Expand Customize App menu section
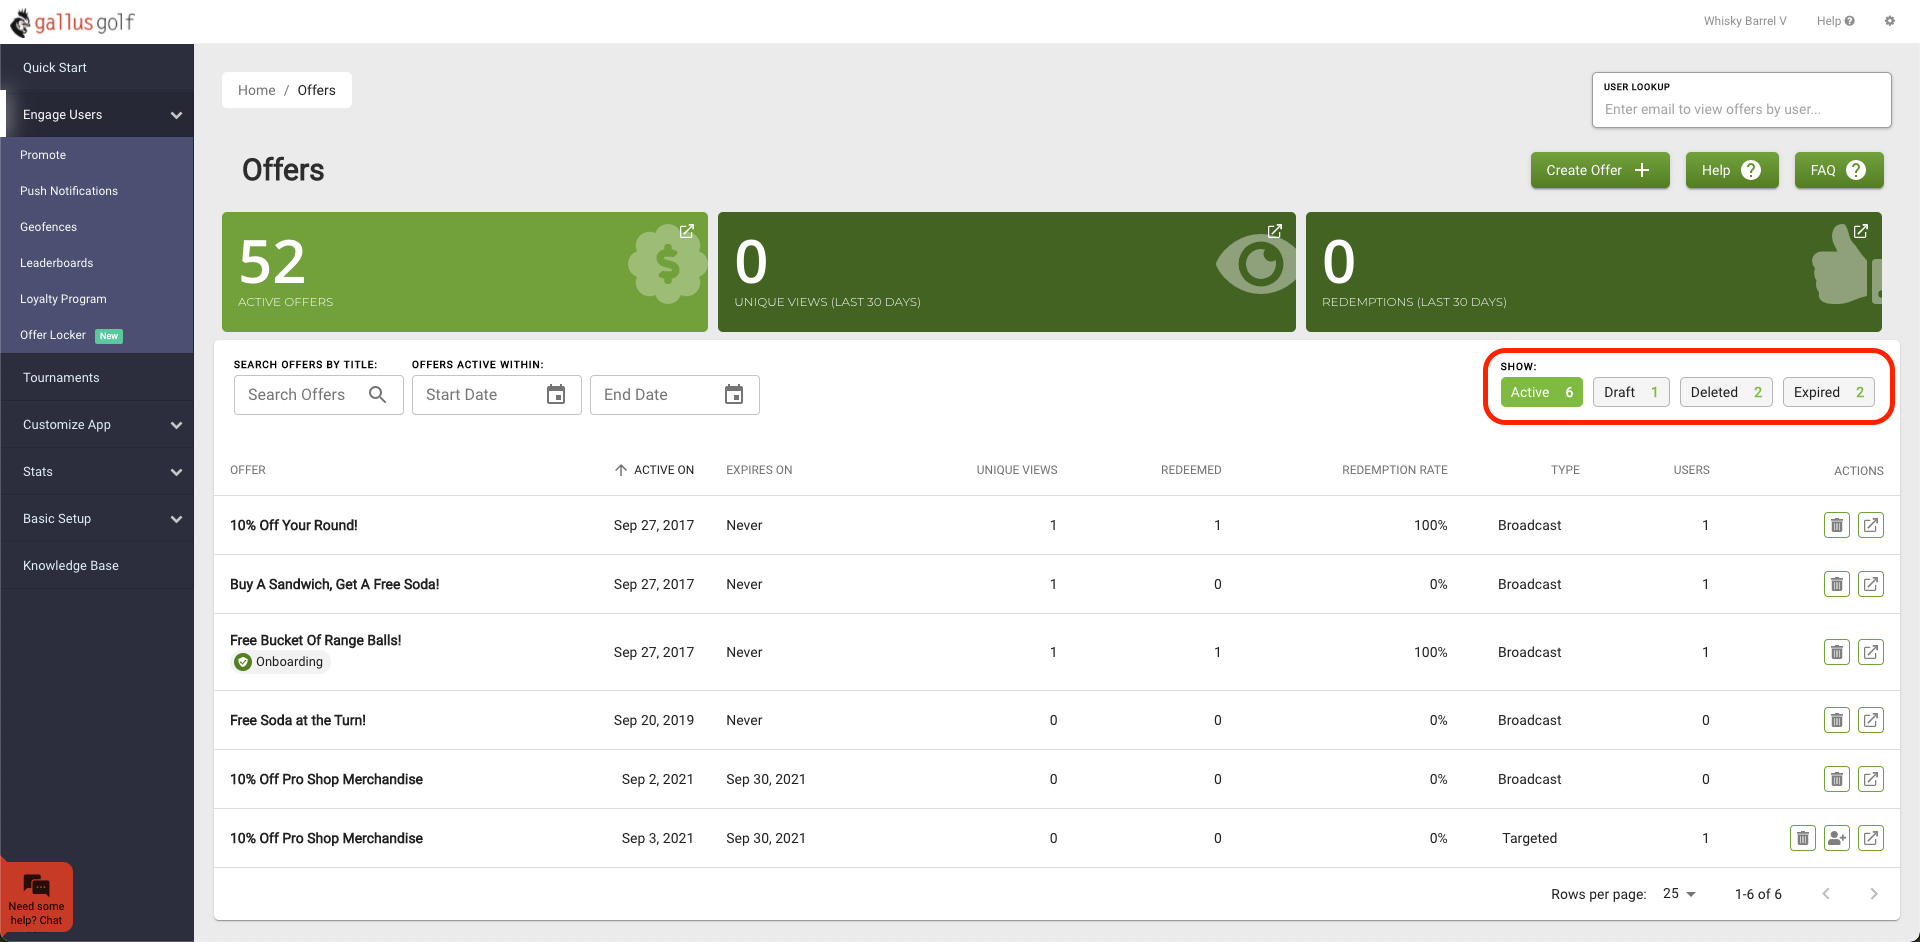The height and width of the screenshot is (942, 1920). [x=97, y=424]
